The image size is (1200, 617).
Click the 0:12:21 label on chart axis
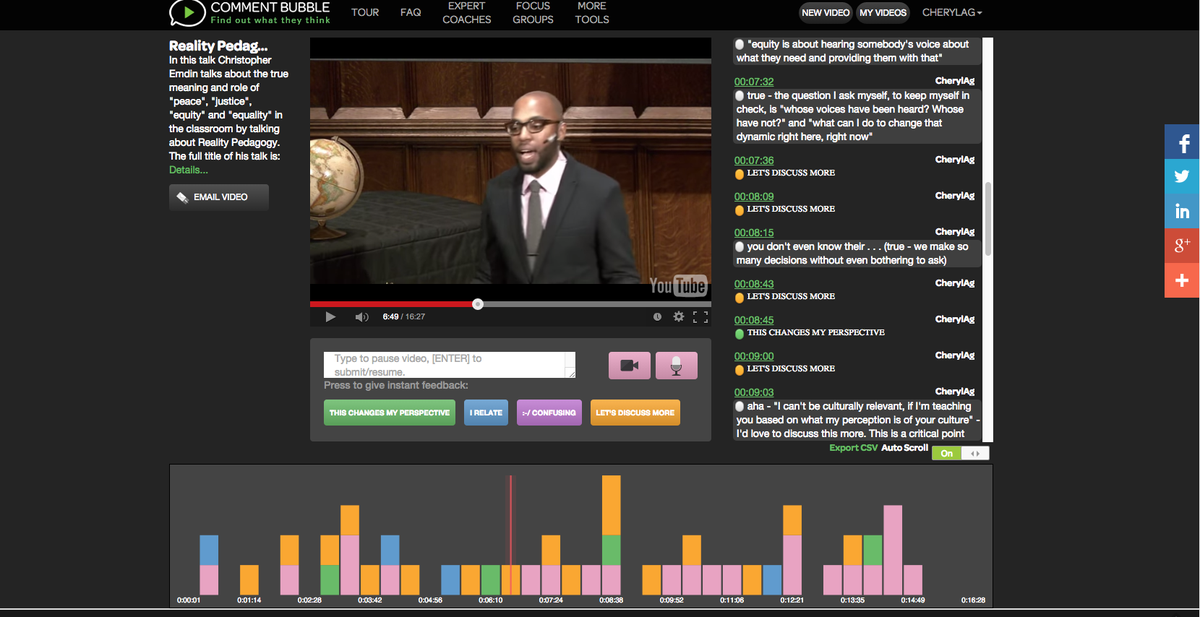point(792,600)
